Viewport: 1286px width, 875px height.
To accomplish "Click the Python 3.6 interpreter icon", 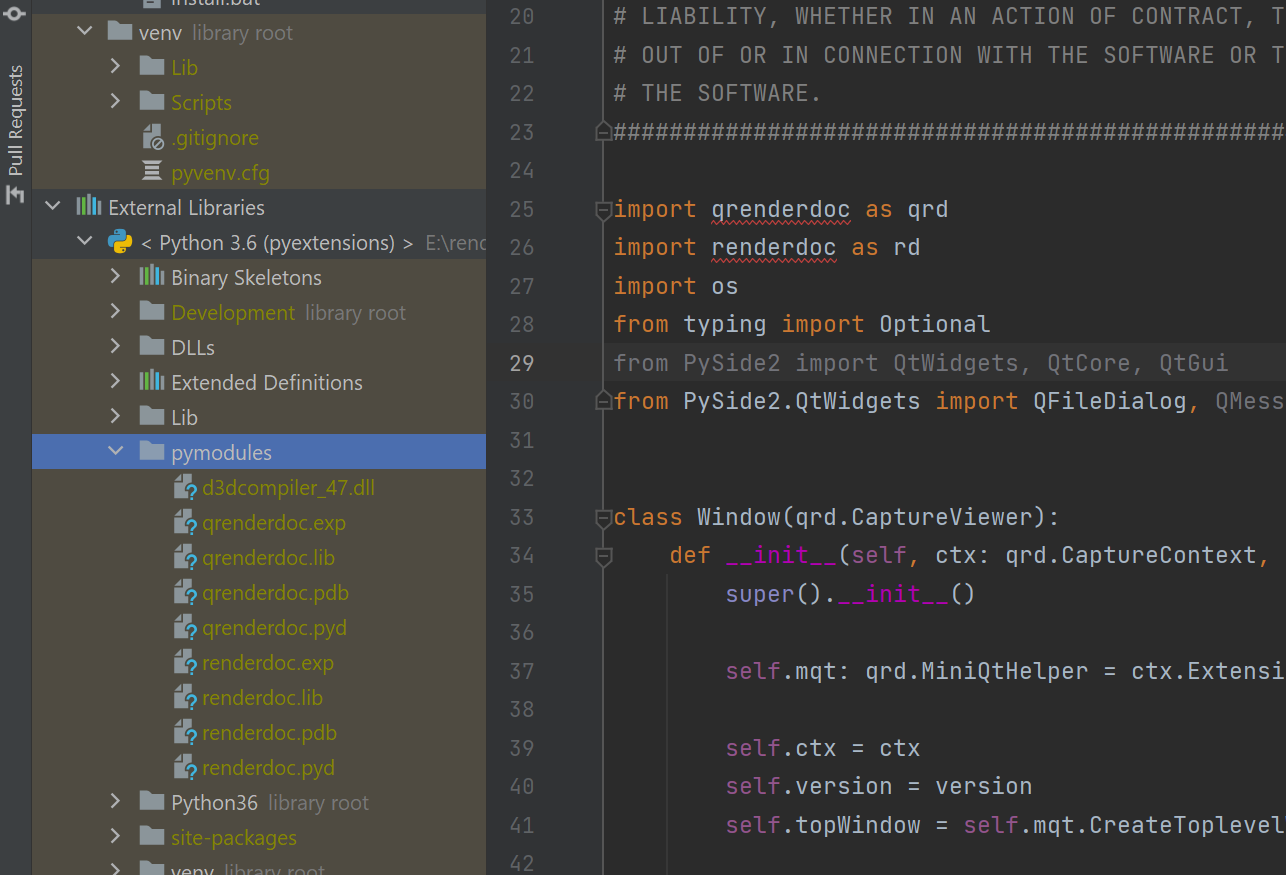I will [x=120, y=241].
